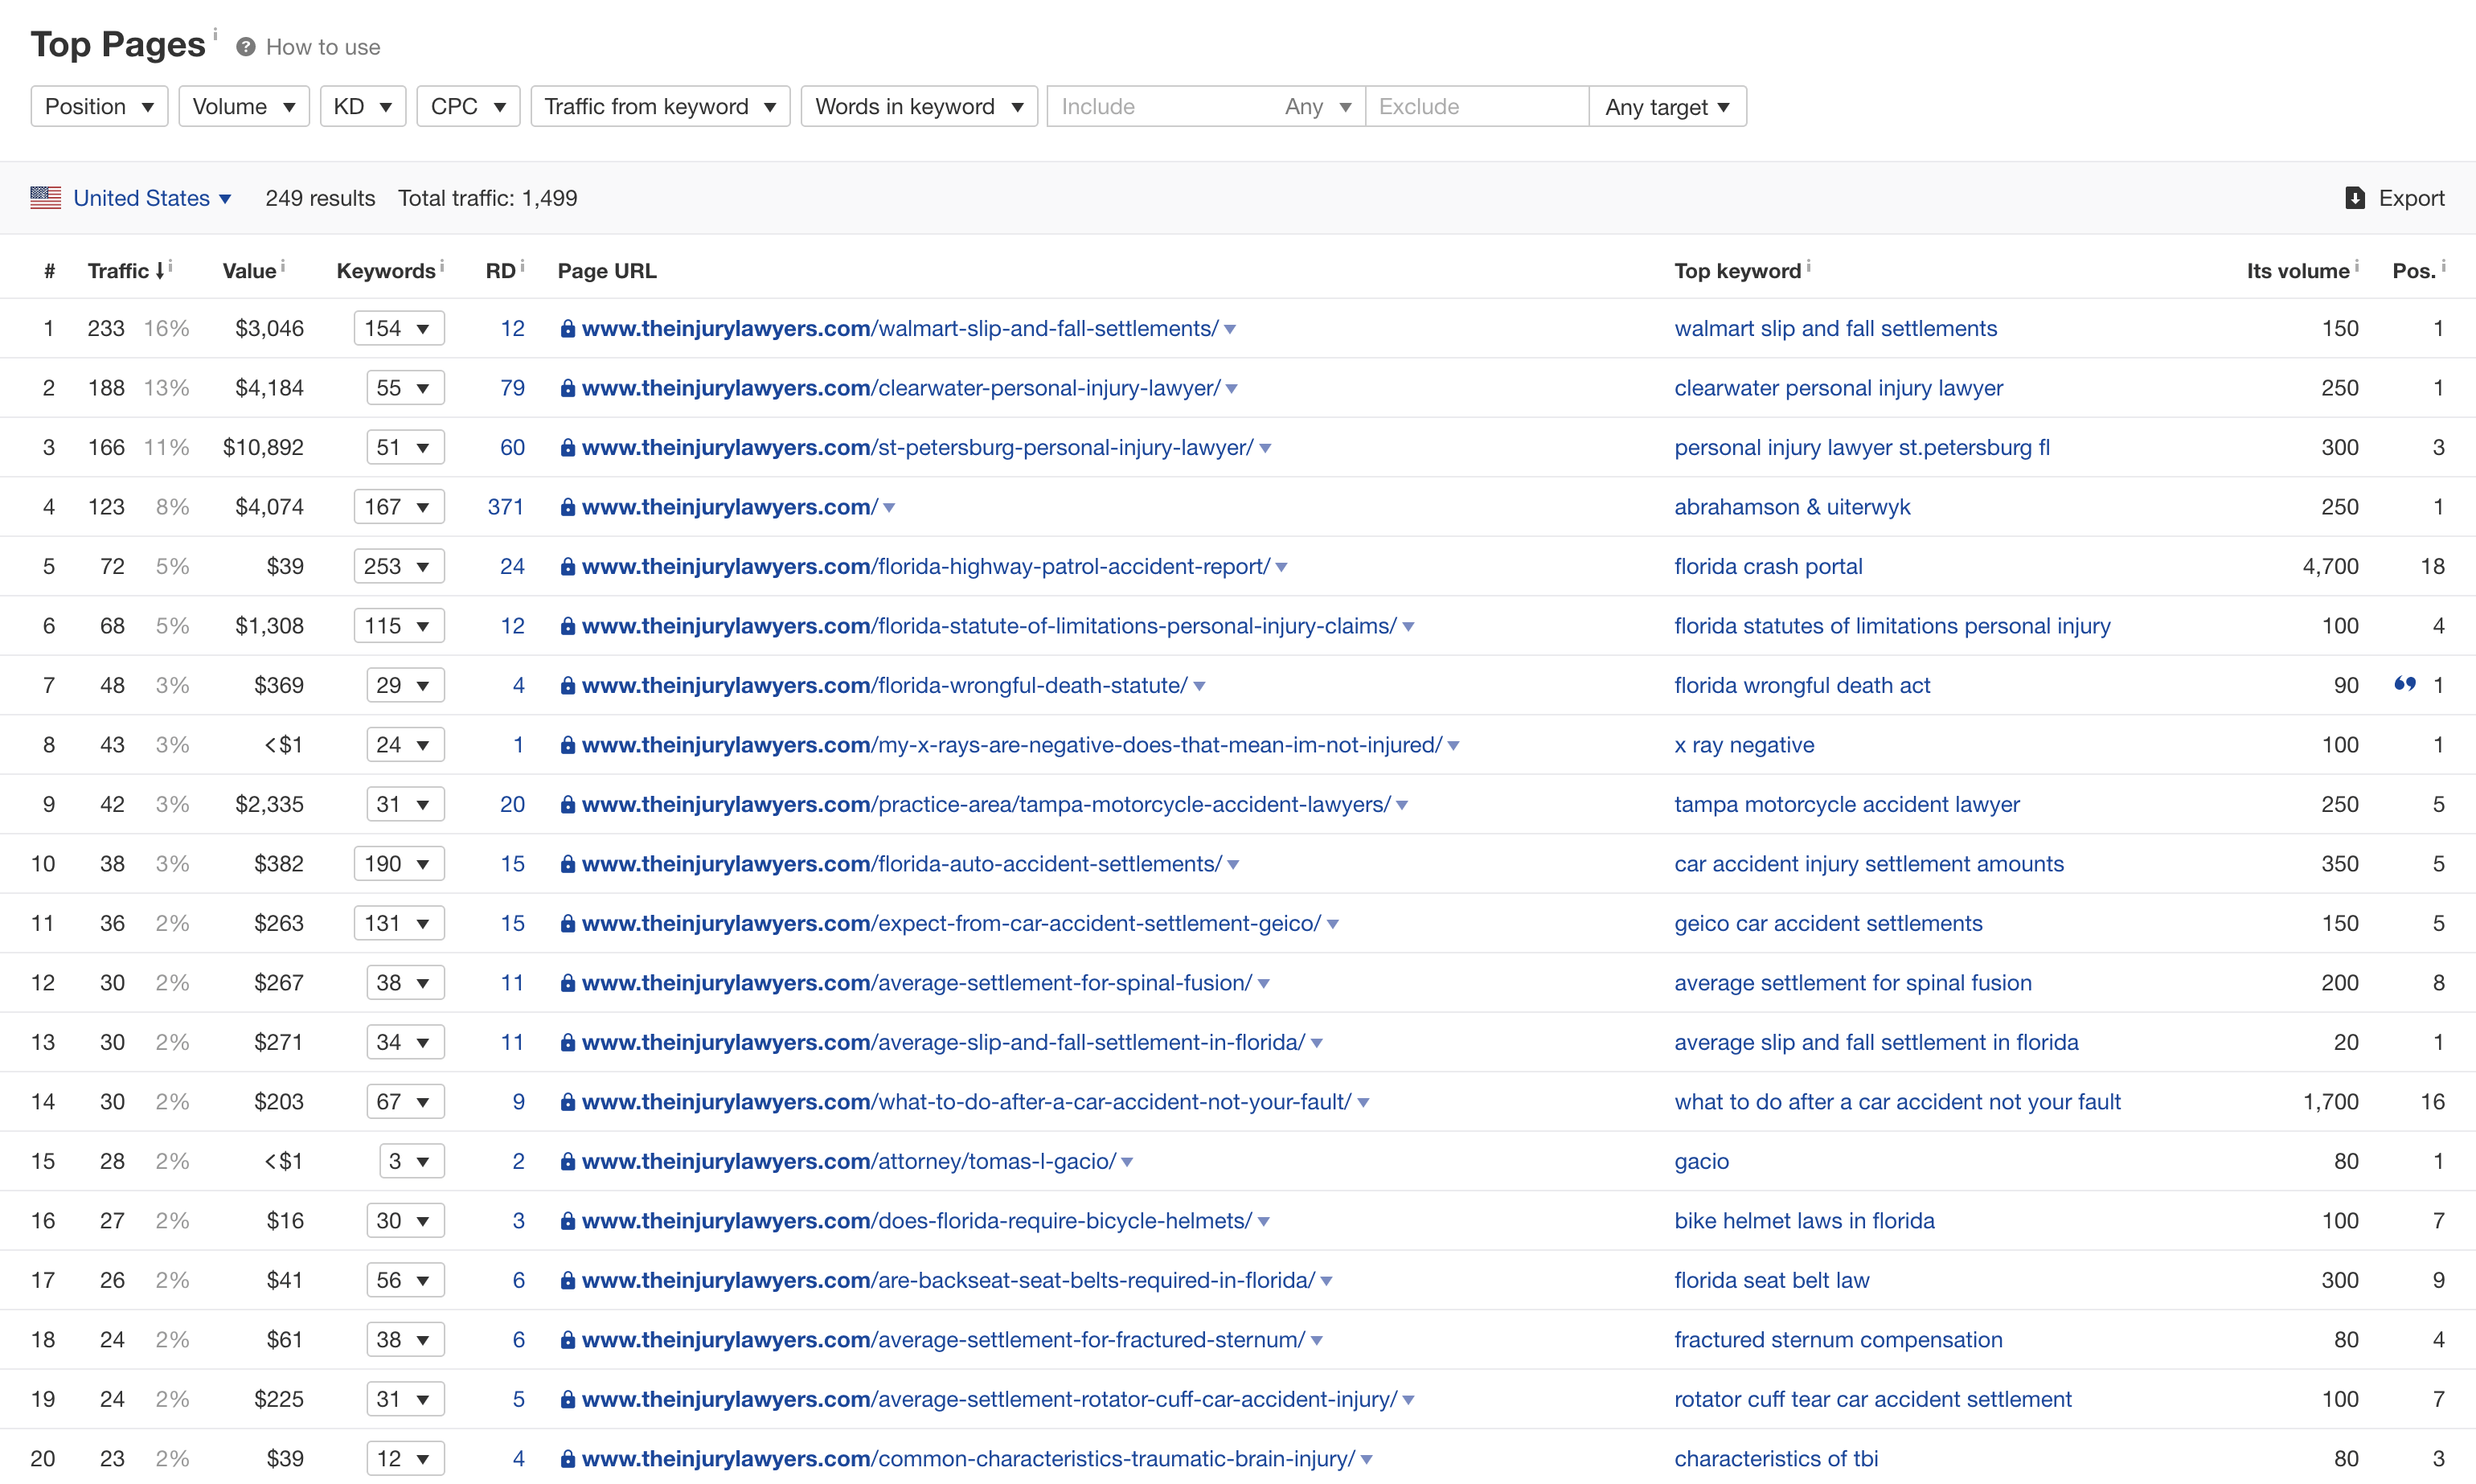Click the info icon next to Top Pages title
The height and width of the screenshot is (1484, 2476).
pyautogui.click(x=215, y=34)
